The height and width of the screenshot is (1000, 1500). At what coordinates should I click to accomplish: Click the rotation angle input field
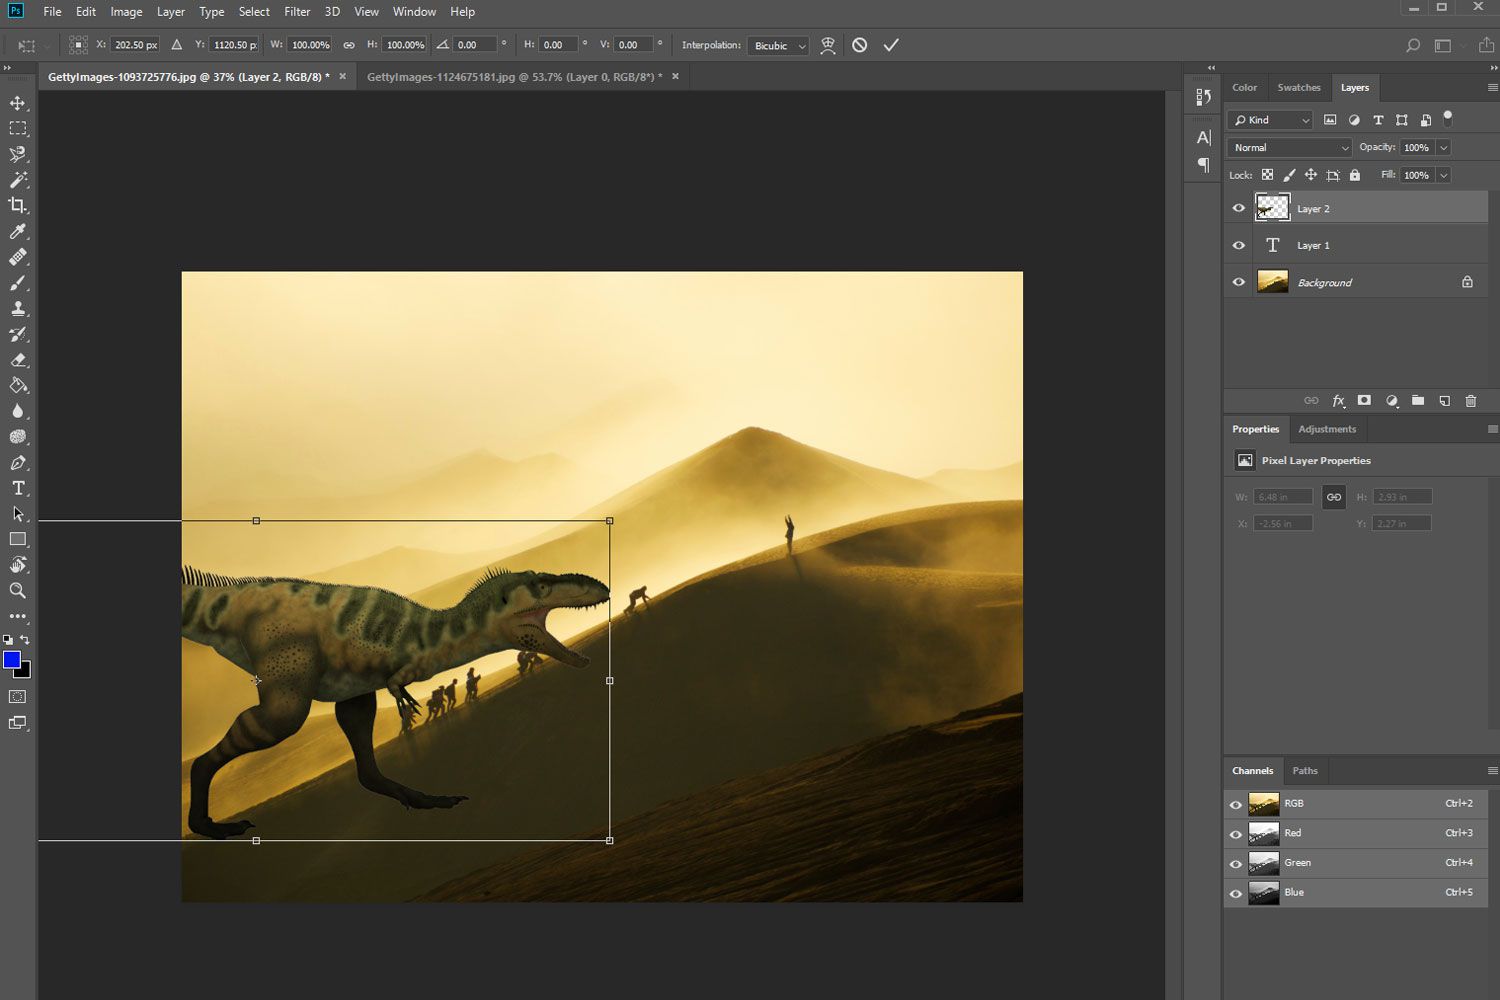(474, 45)
